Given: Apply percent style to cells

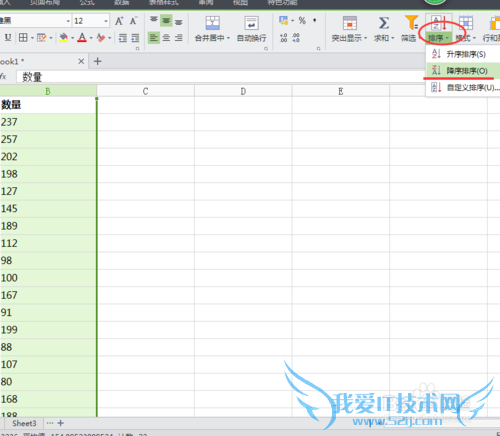Looking at the screenshot, I should point(302,21).
